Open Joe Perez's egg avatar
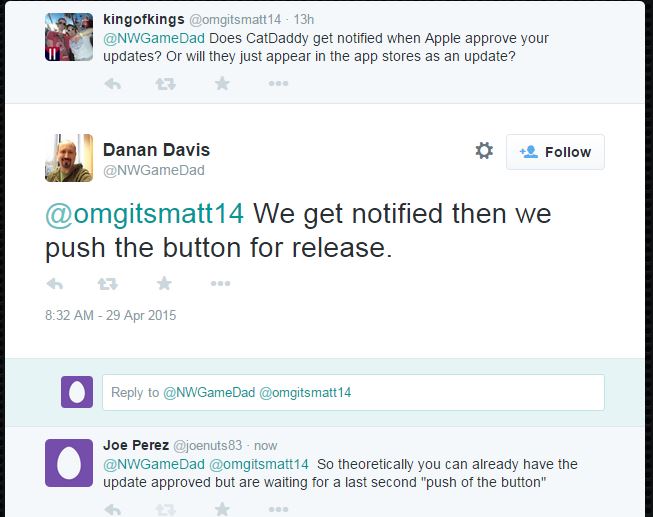The width and height of the screenshot is (653, 517). click(x=69, y=463)
